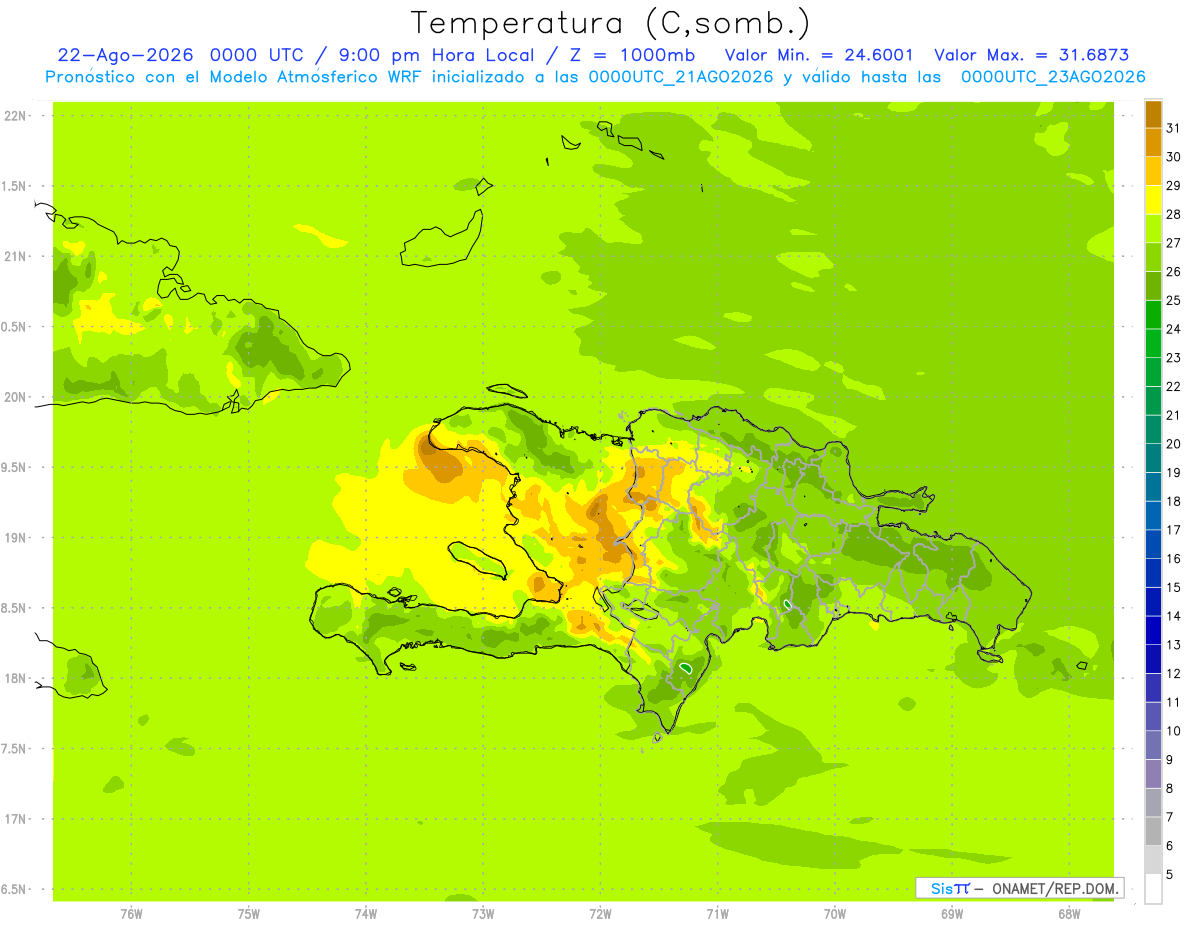Click the legend value "31"

(x=1174, y=128)
